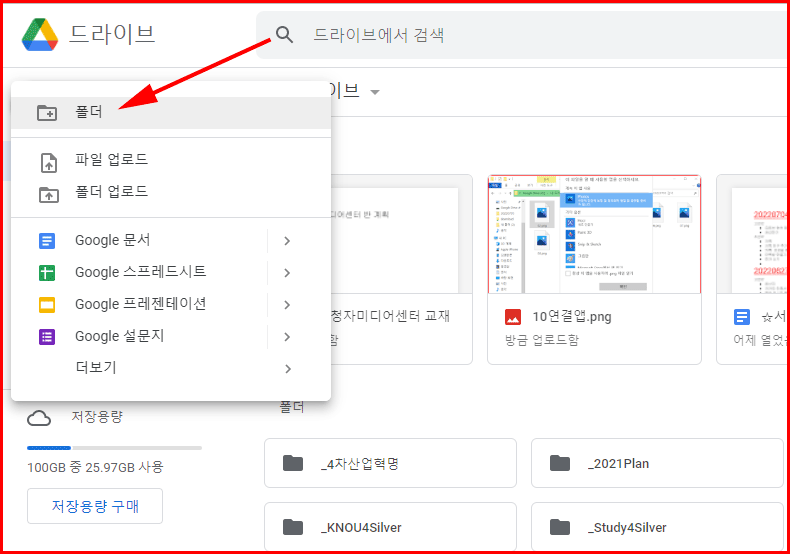Expand the Google 설문지 submenu arrow
This screenshot has height=554, width=790.
287,336
